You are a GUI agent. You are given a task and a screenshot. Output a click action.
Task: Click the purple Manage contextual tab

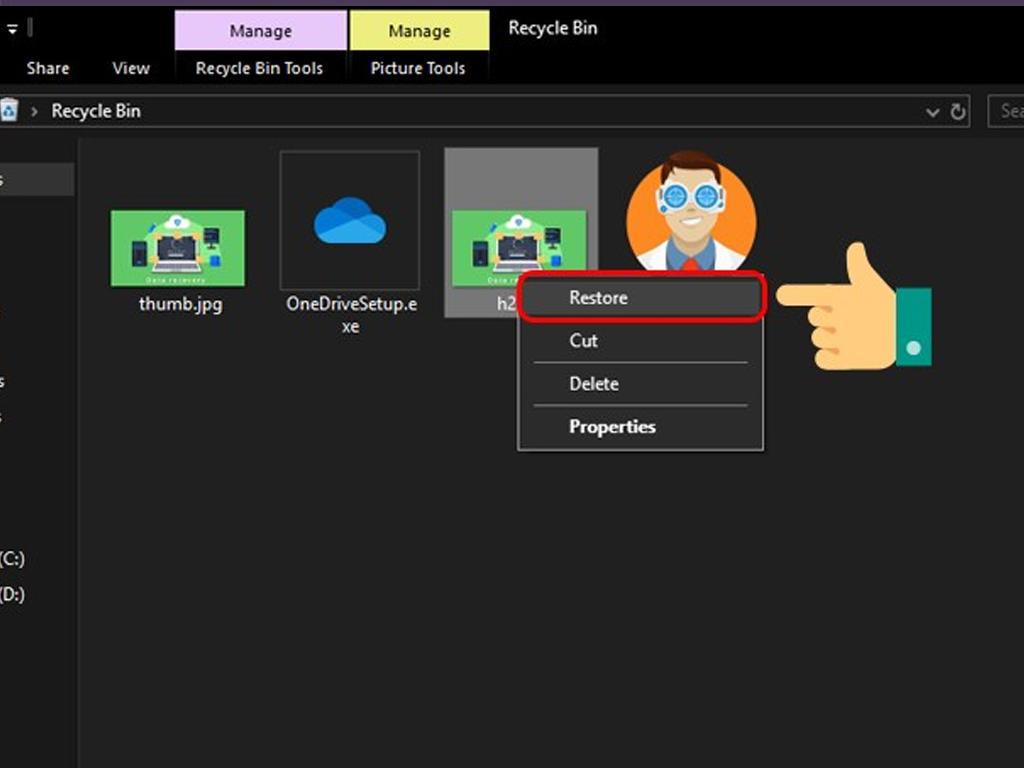coord(260,31)
